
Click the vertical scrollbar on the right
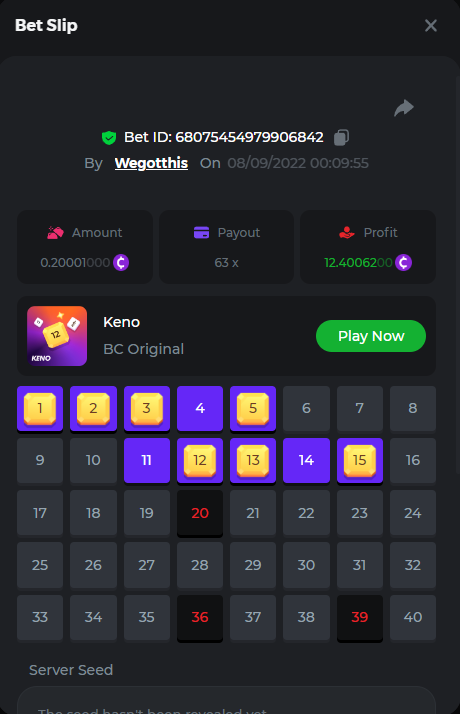point(457,275)
